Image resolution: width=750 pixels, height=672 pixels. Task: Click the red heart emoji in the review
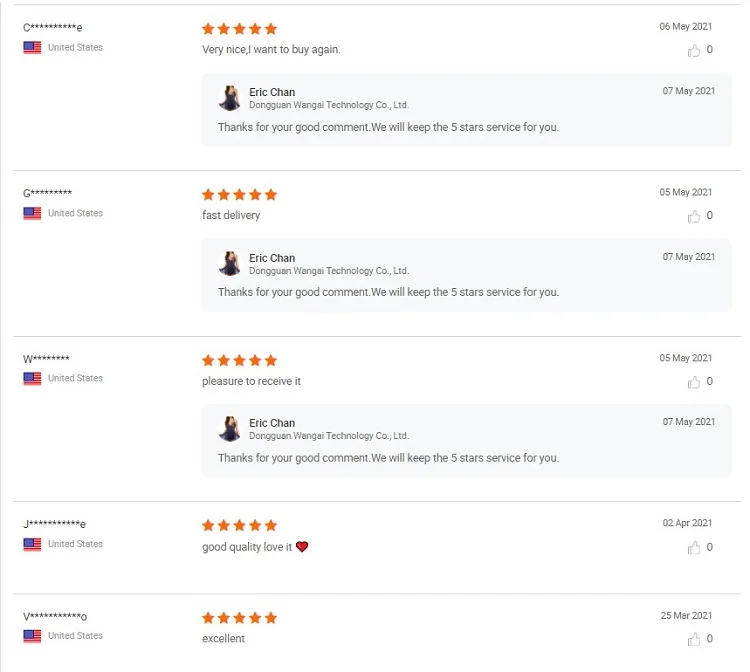point(302,547)
